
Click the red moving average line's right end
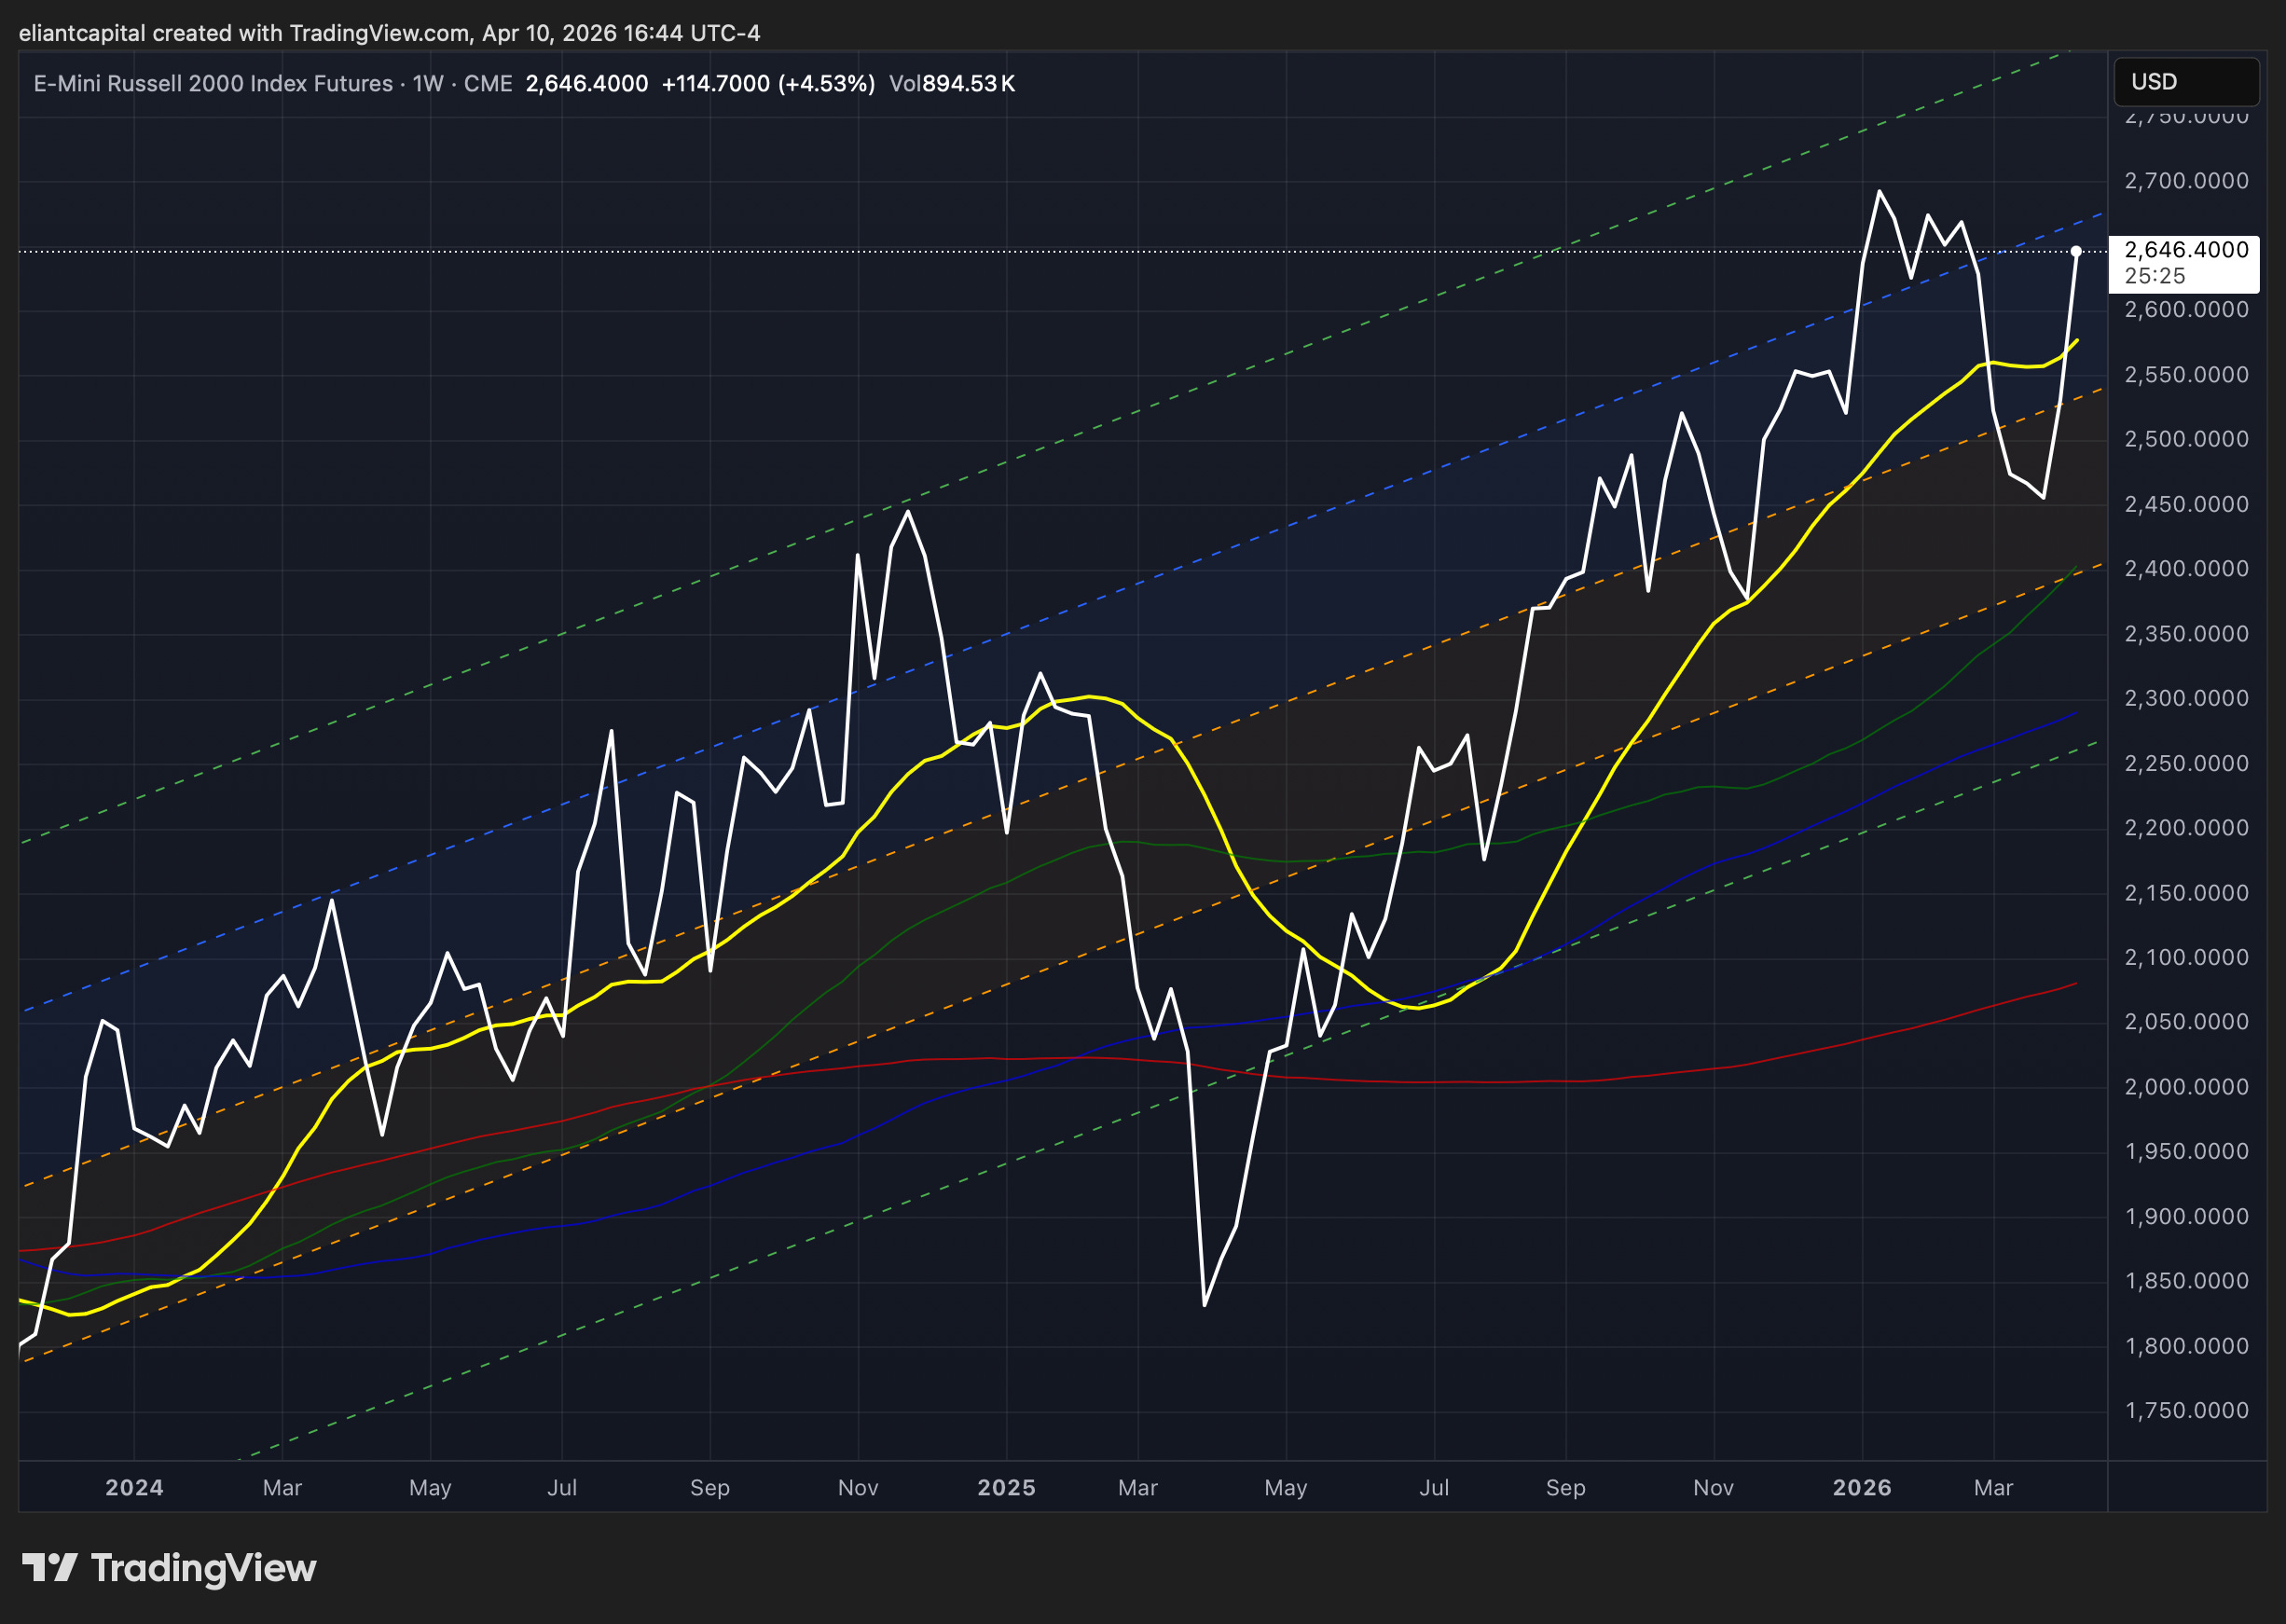coord(2075,984)
